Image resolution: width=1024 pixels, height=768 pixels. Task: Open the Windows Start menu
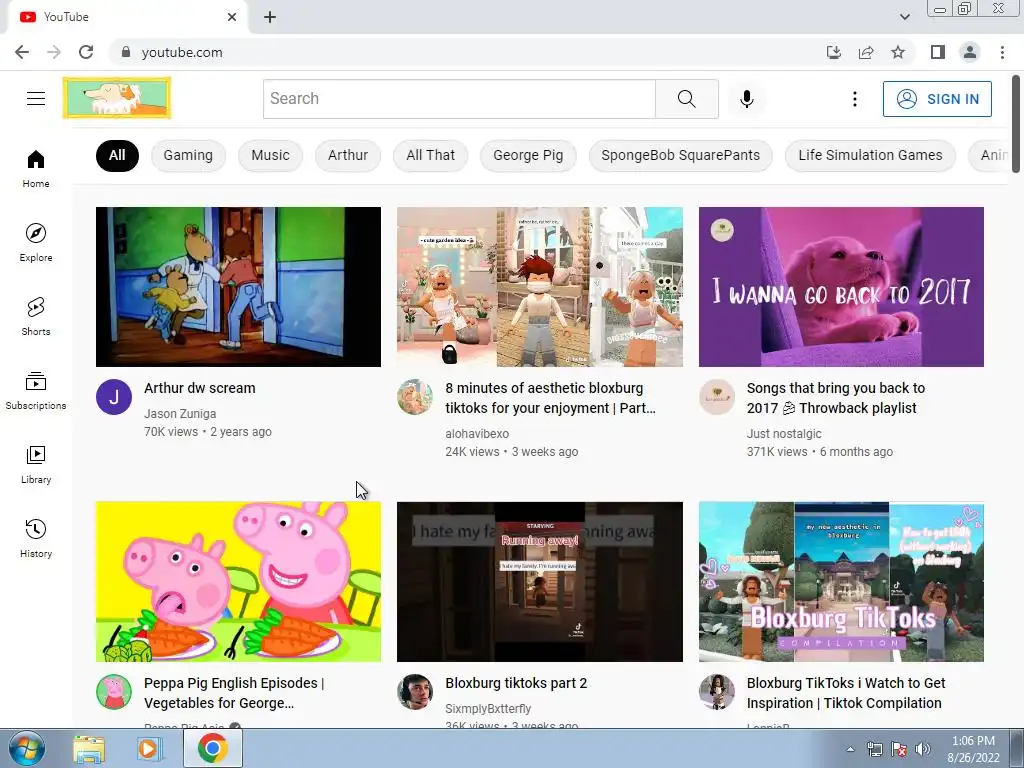click(27, 748)
